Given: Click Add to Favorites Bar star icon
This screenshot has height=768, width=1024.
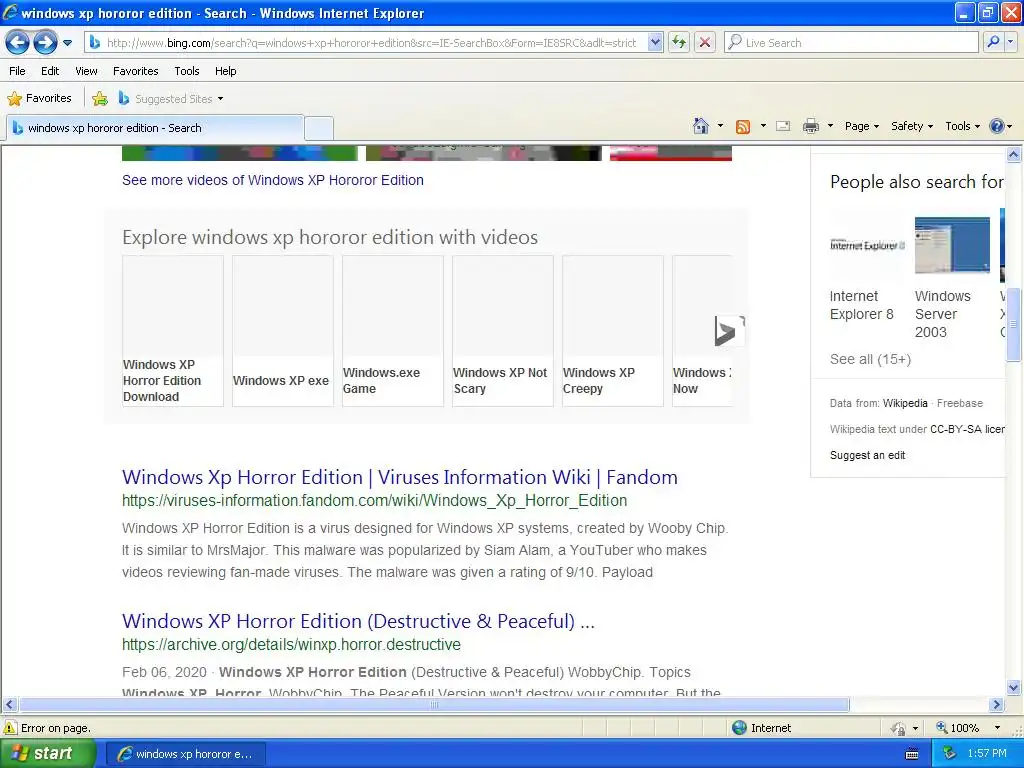Looking at the screenshot, I should (100, 99).
